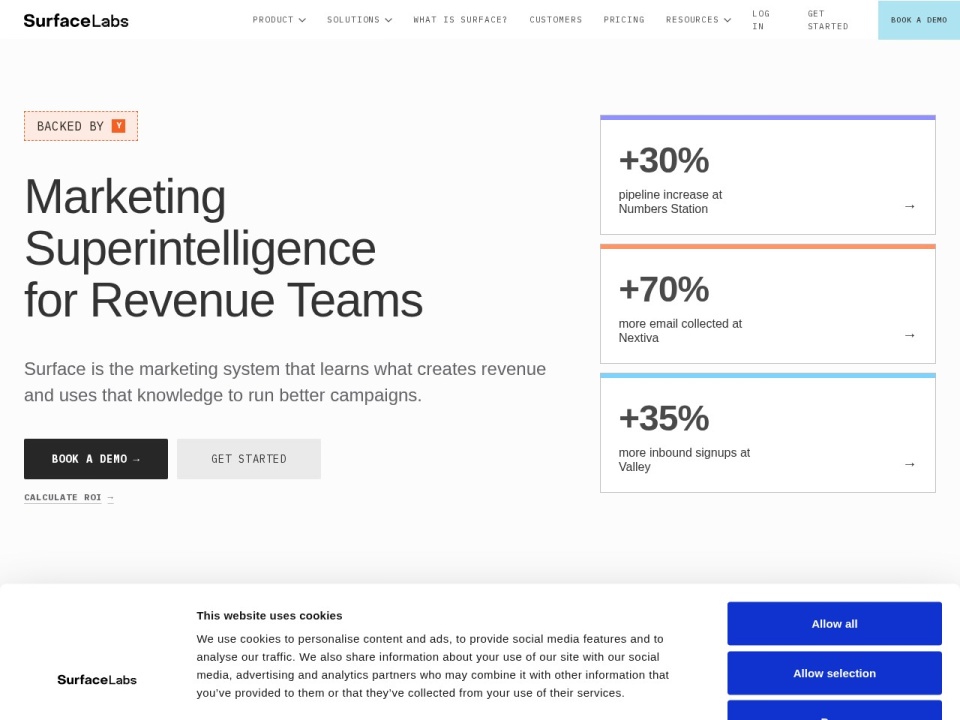Viewport: 960px width, 720px height.
Task: Accept cookies with the Allow all button
Action: click(834, 623)
